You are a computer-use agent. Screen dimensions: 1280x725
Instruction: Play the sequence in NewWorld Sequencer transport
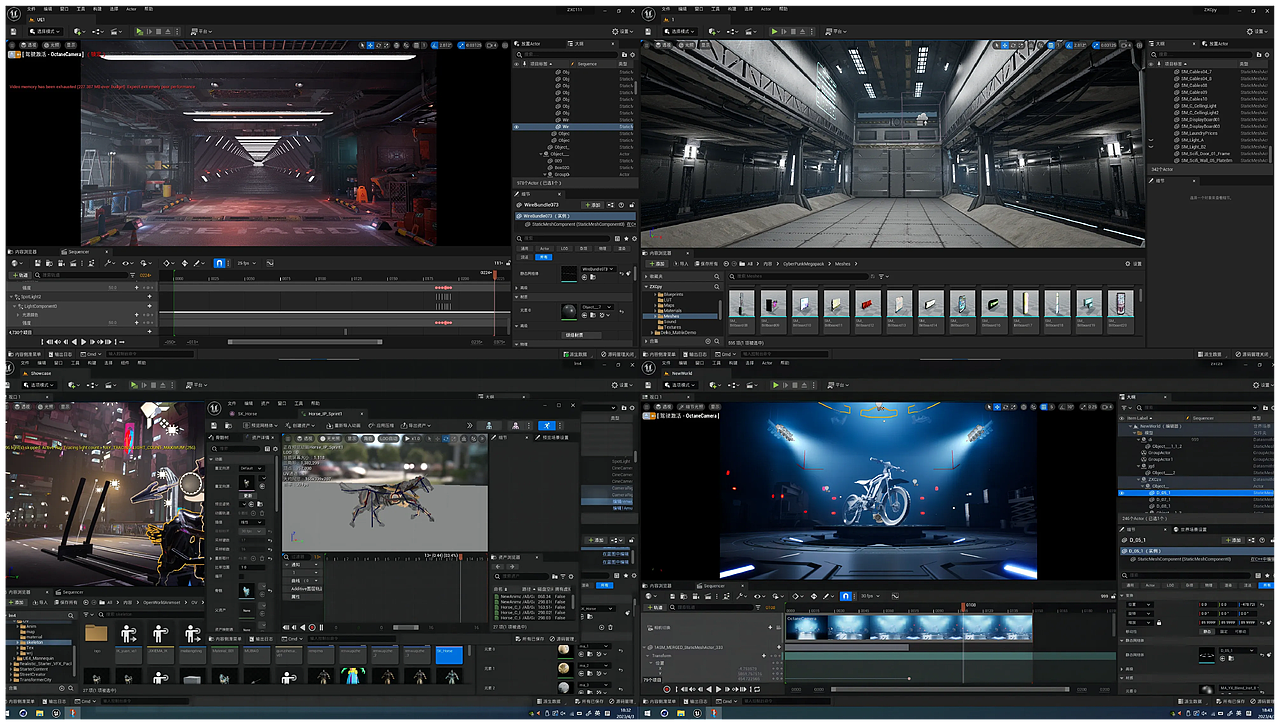[719, 689]
